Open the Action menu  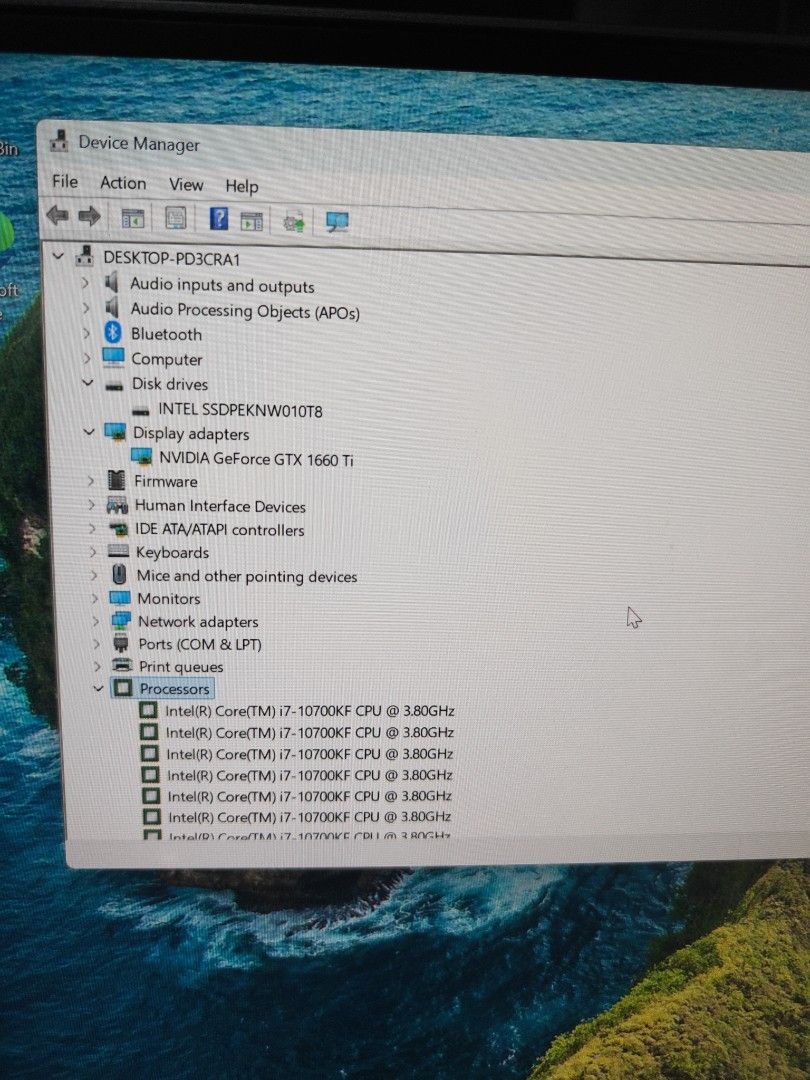coord(122,184)
